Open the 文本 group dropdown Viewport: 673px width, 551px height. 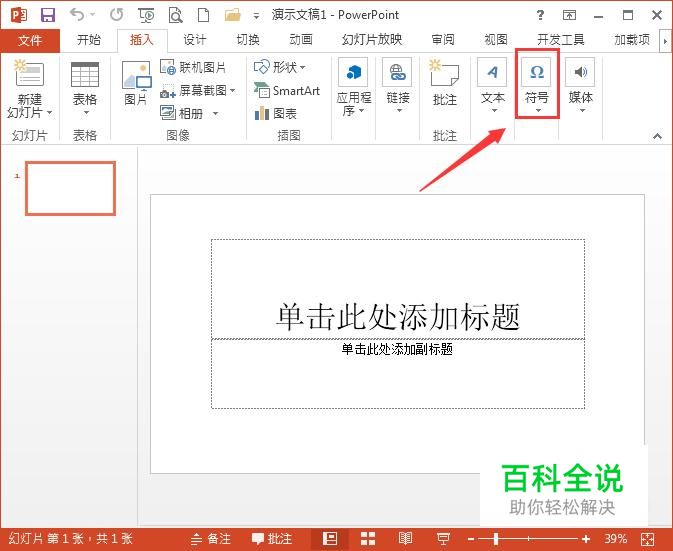tap(492, 86)
